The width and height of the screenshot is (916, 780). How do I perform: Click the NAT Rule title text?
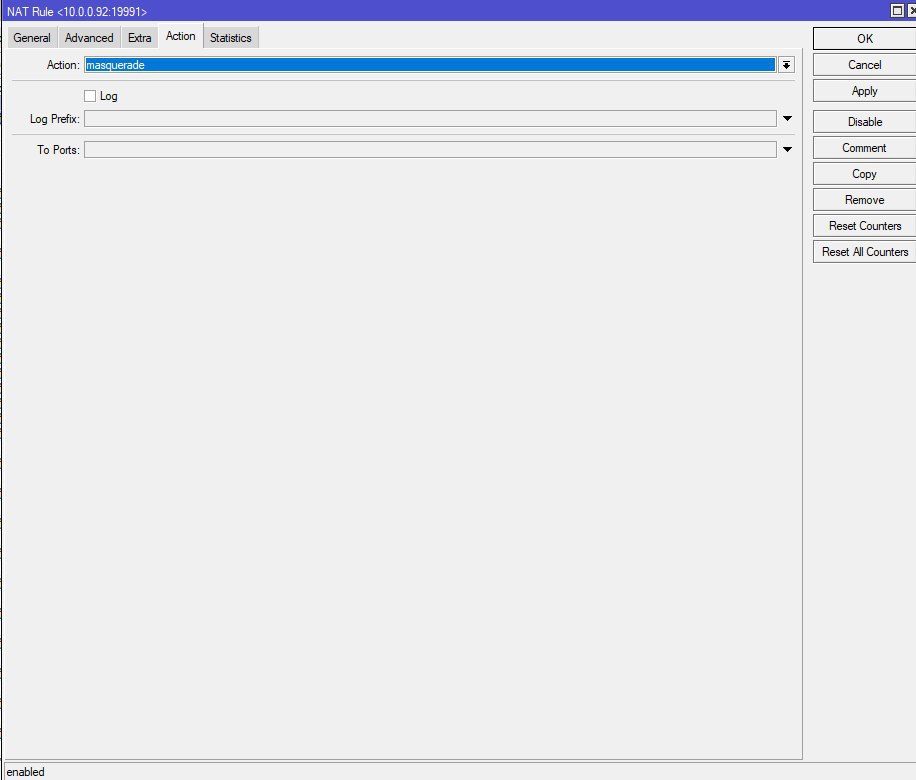tap(77, 12)
